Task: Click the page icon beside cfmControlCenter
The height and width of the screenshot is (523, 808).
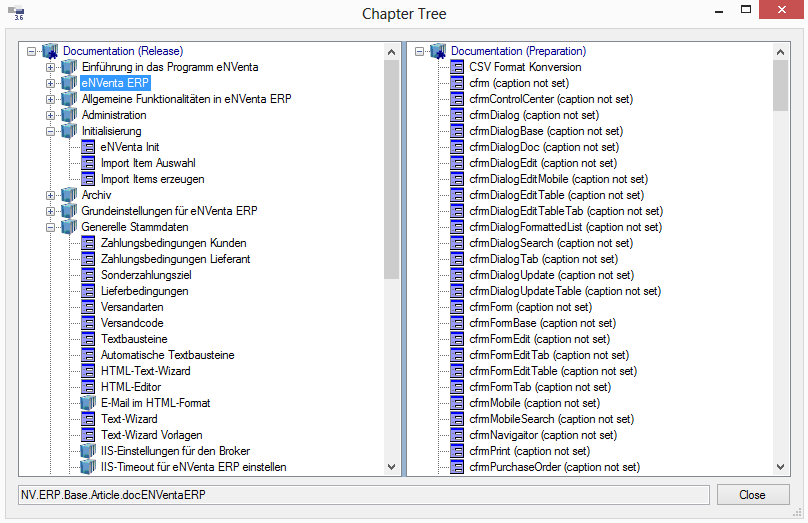Action: tap(457, 99)
